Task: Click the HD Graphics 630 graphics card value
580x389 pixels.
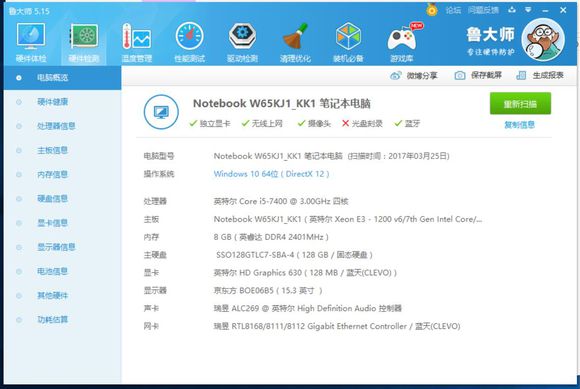Action: (x=305, y=273)
